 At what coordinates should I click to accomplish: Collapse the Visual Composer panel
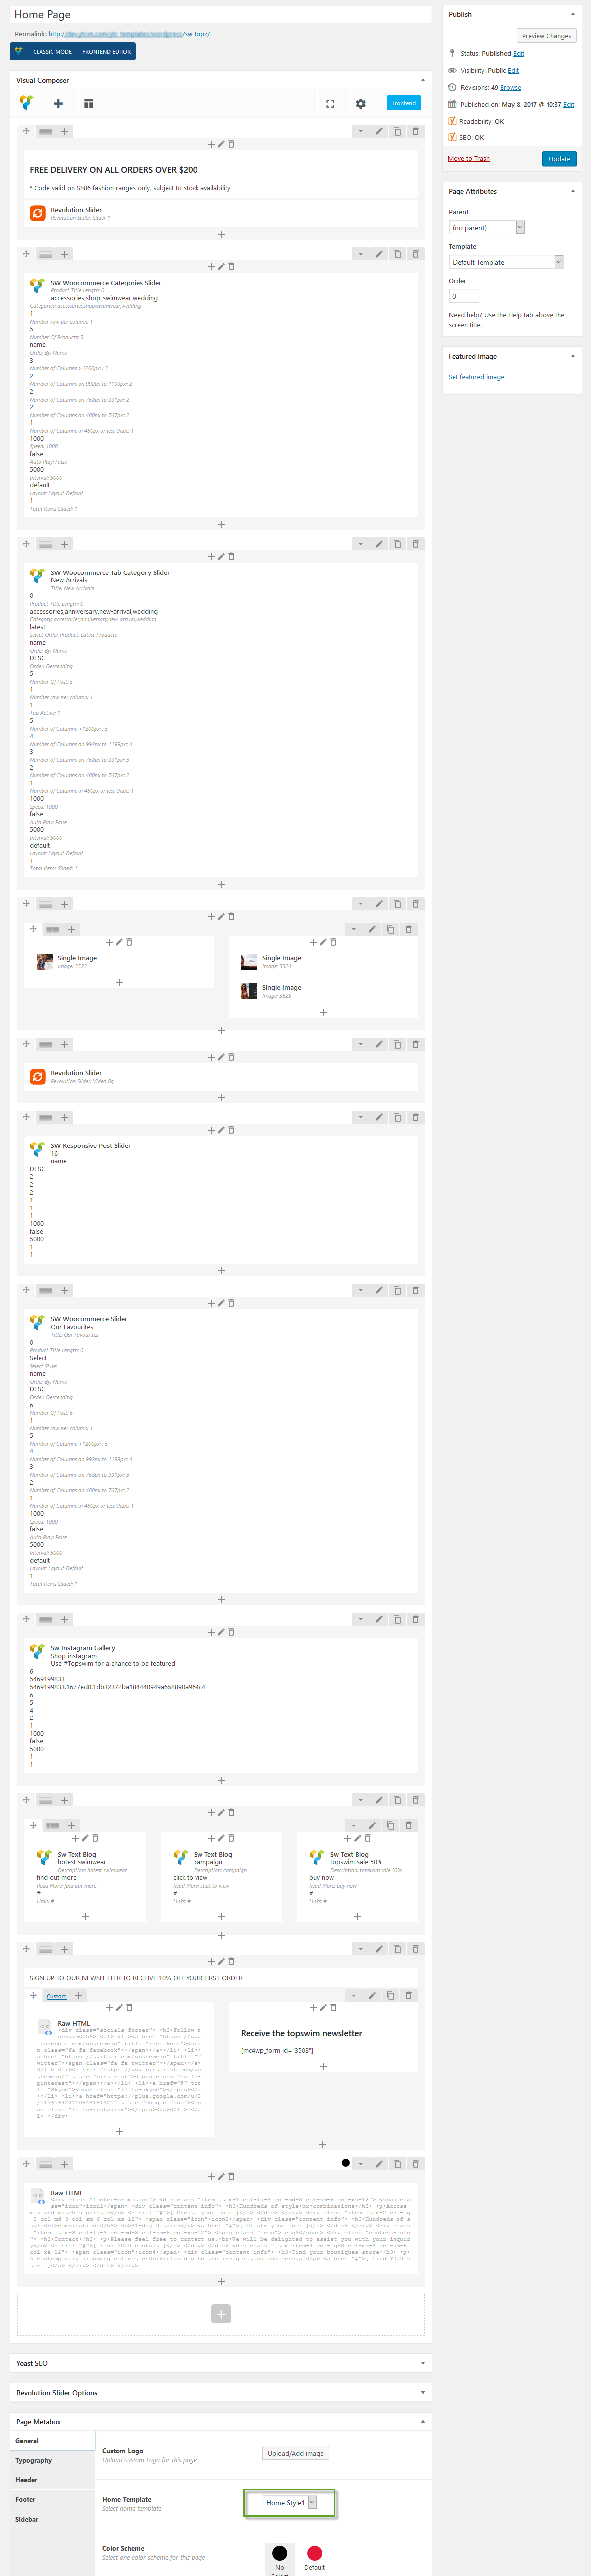[422, 80]
